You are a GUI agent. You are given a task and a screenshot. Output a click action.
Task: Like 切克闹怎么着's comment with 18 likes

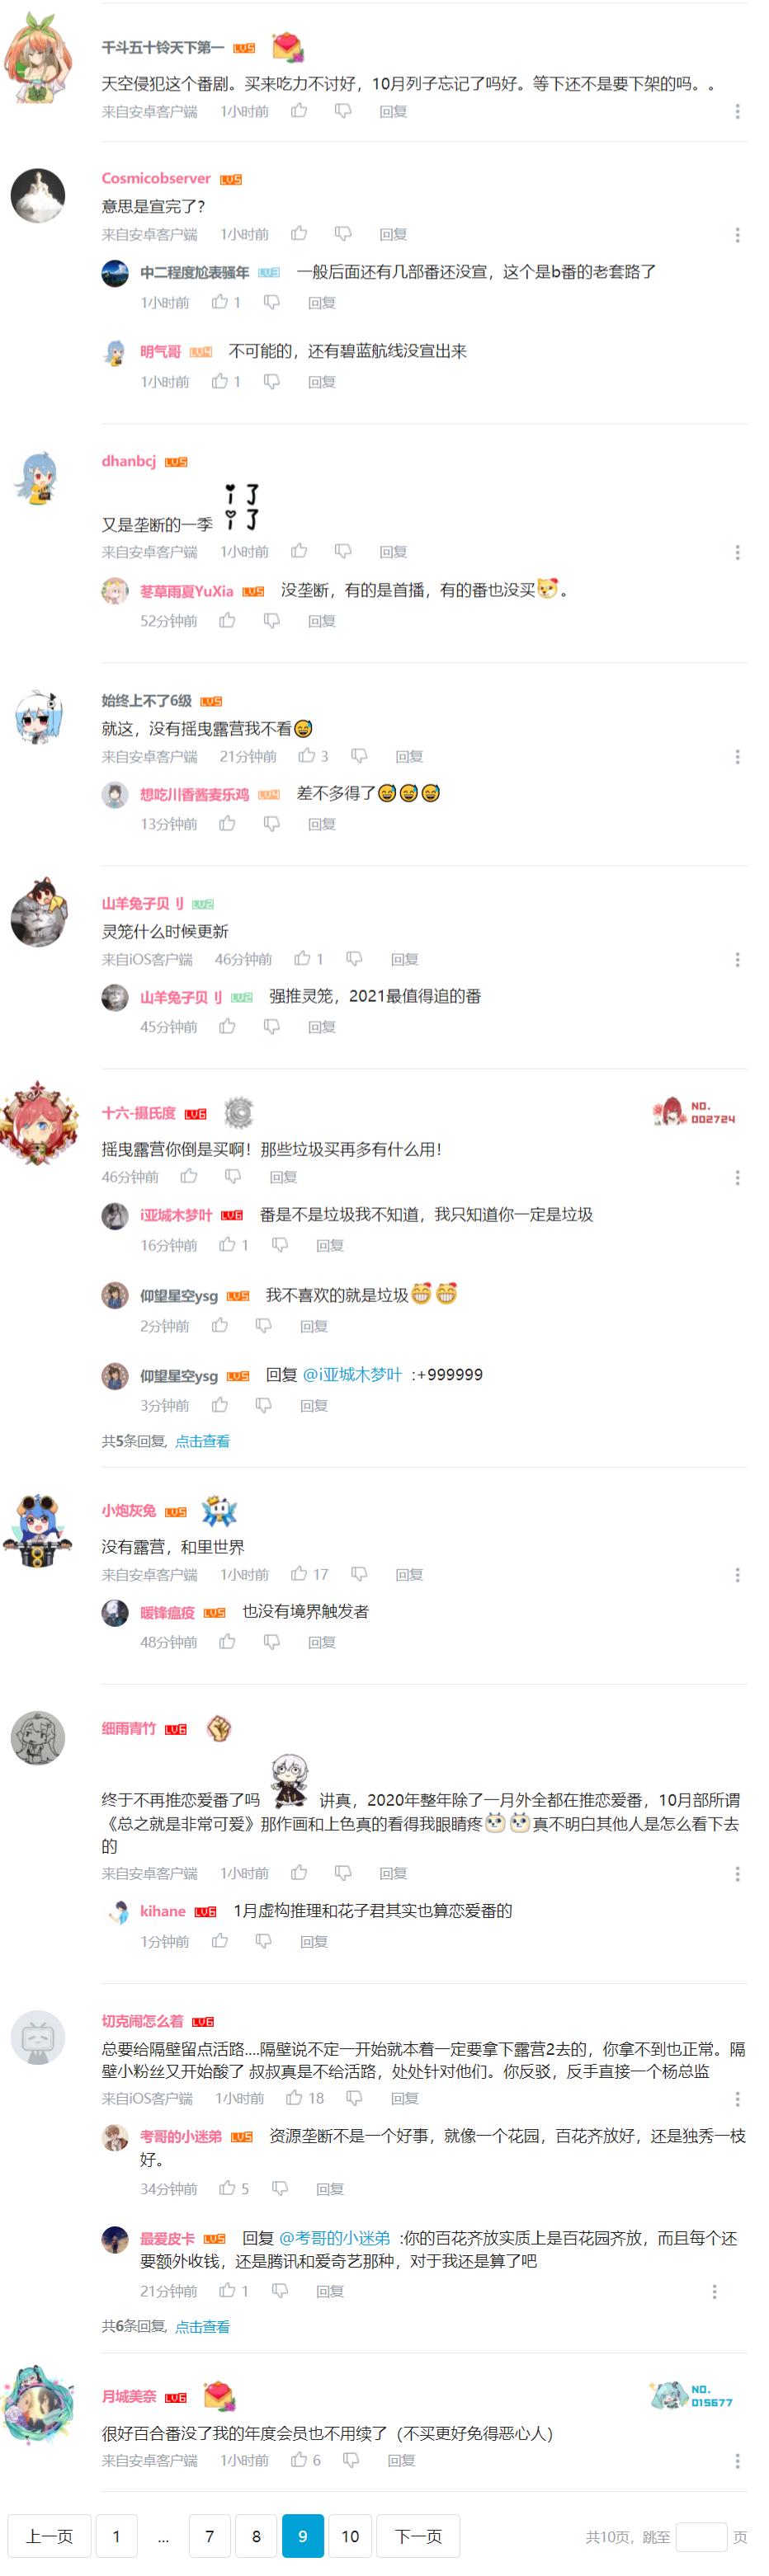[294, 2098]
